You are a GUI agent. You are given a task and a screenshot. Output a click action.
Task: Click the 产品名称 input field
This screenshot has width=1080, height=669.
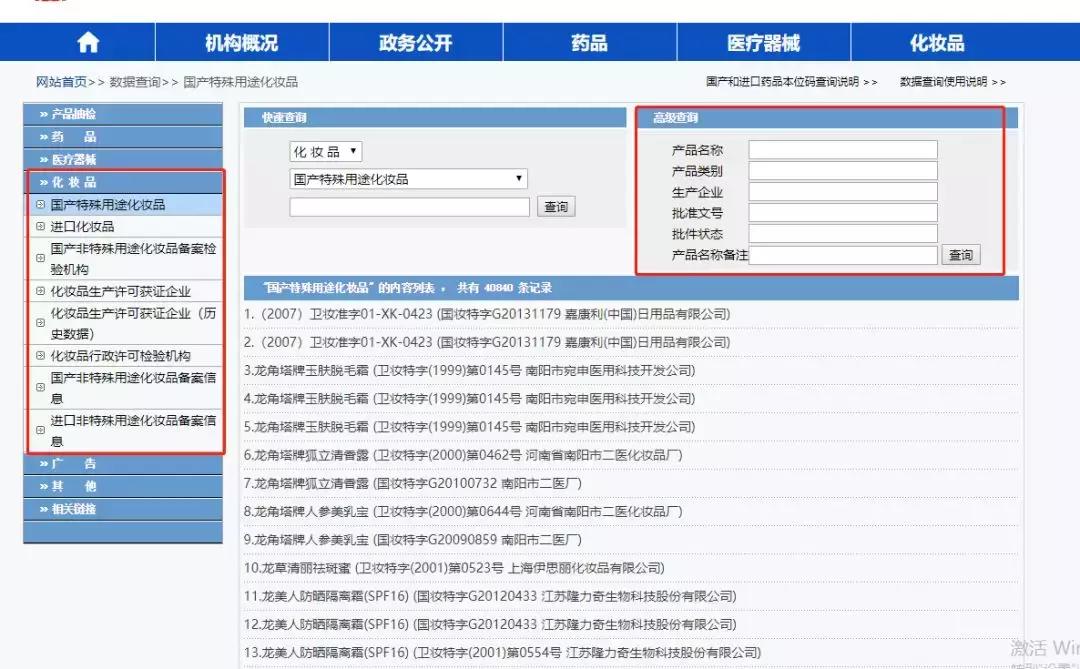pyautogui.click(x=843, y=148)
